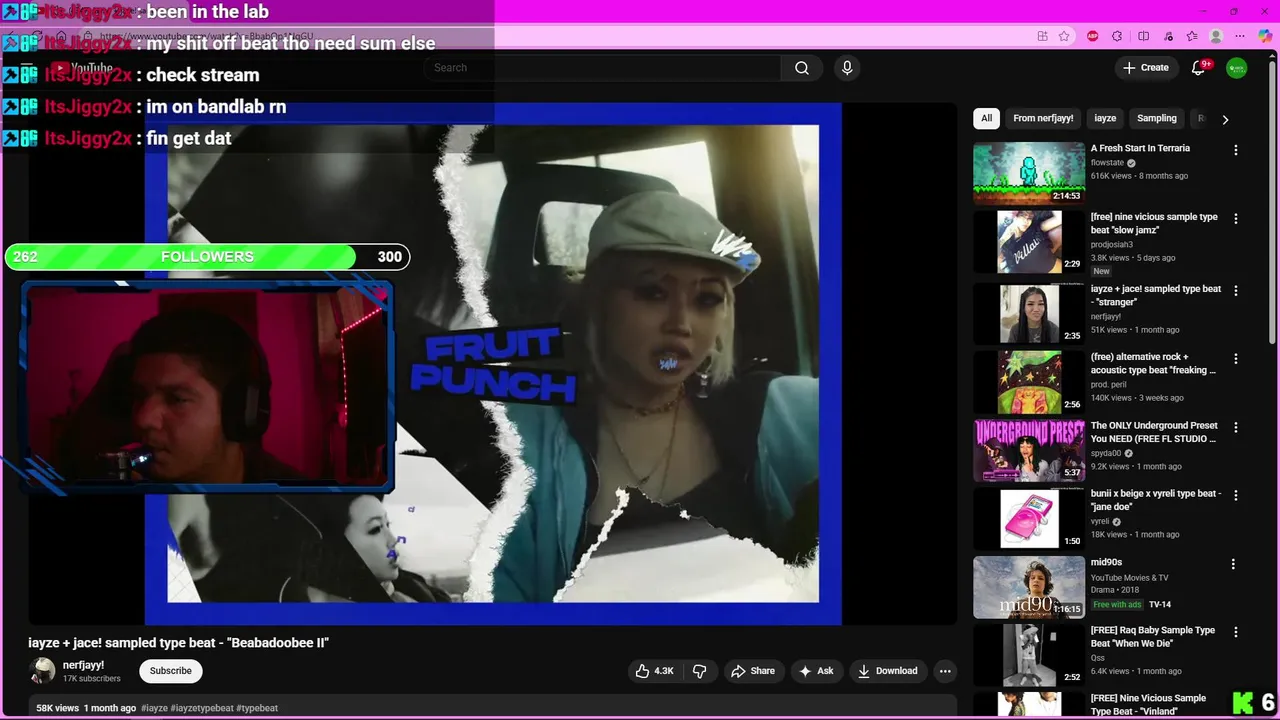
Task: Open the alternative rock freaking thumbnail
Action: click(x=1029, y=382)
